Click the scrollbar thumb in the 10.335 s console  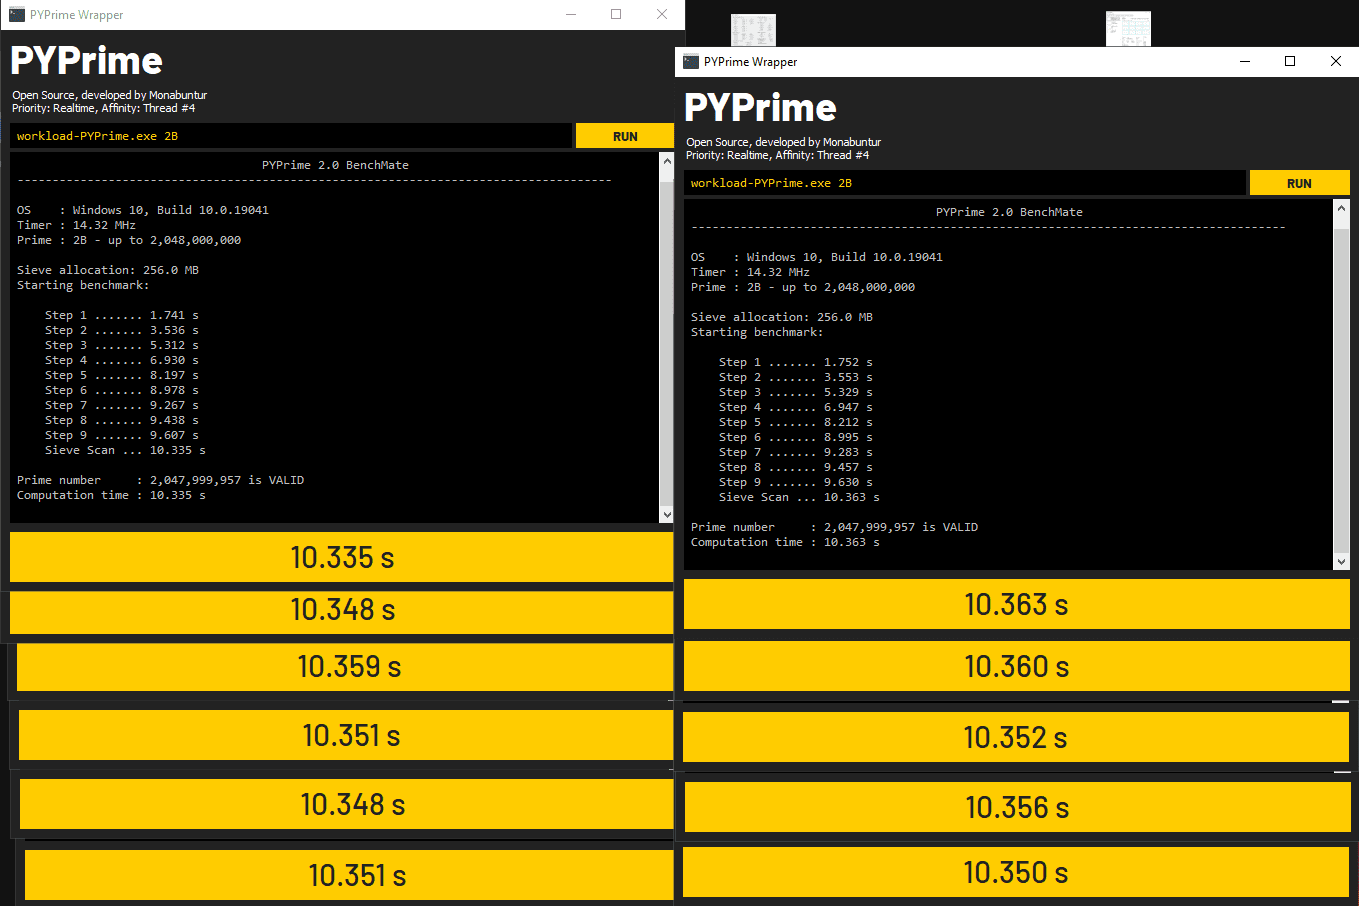coord(667,345)
